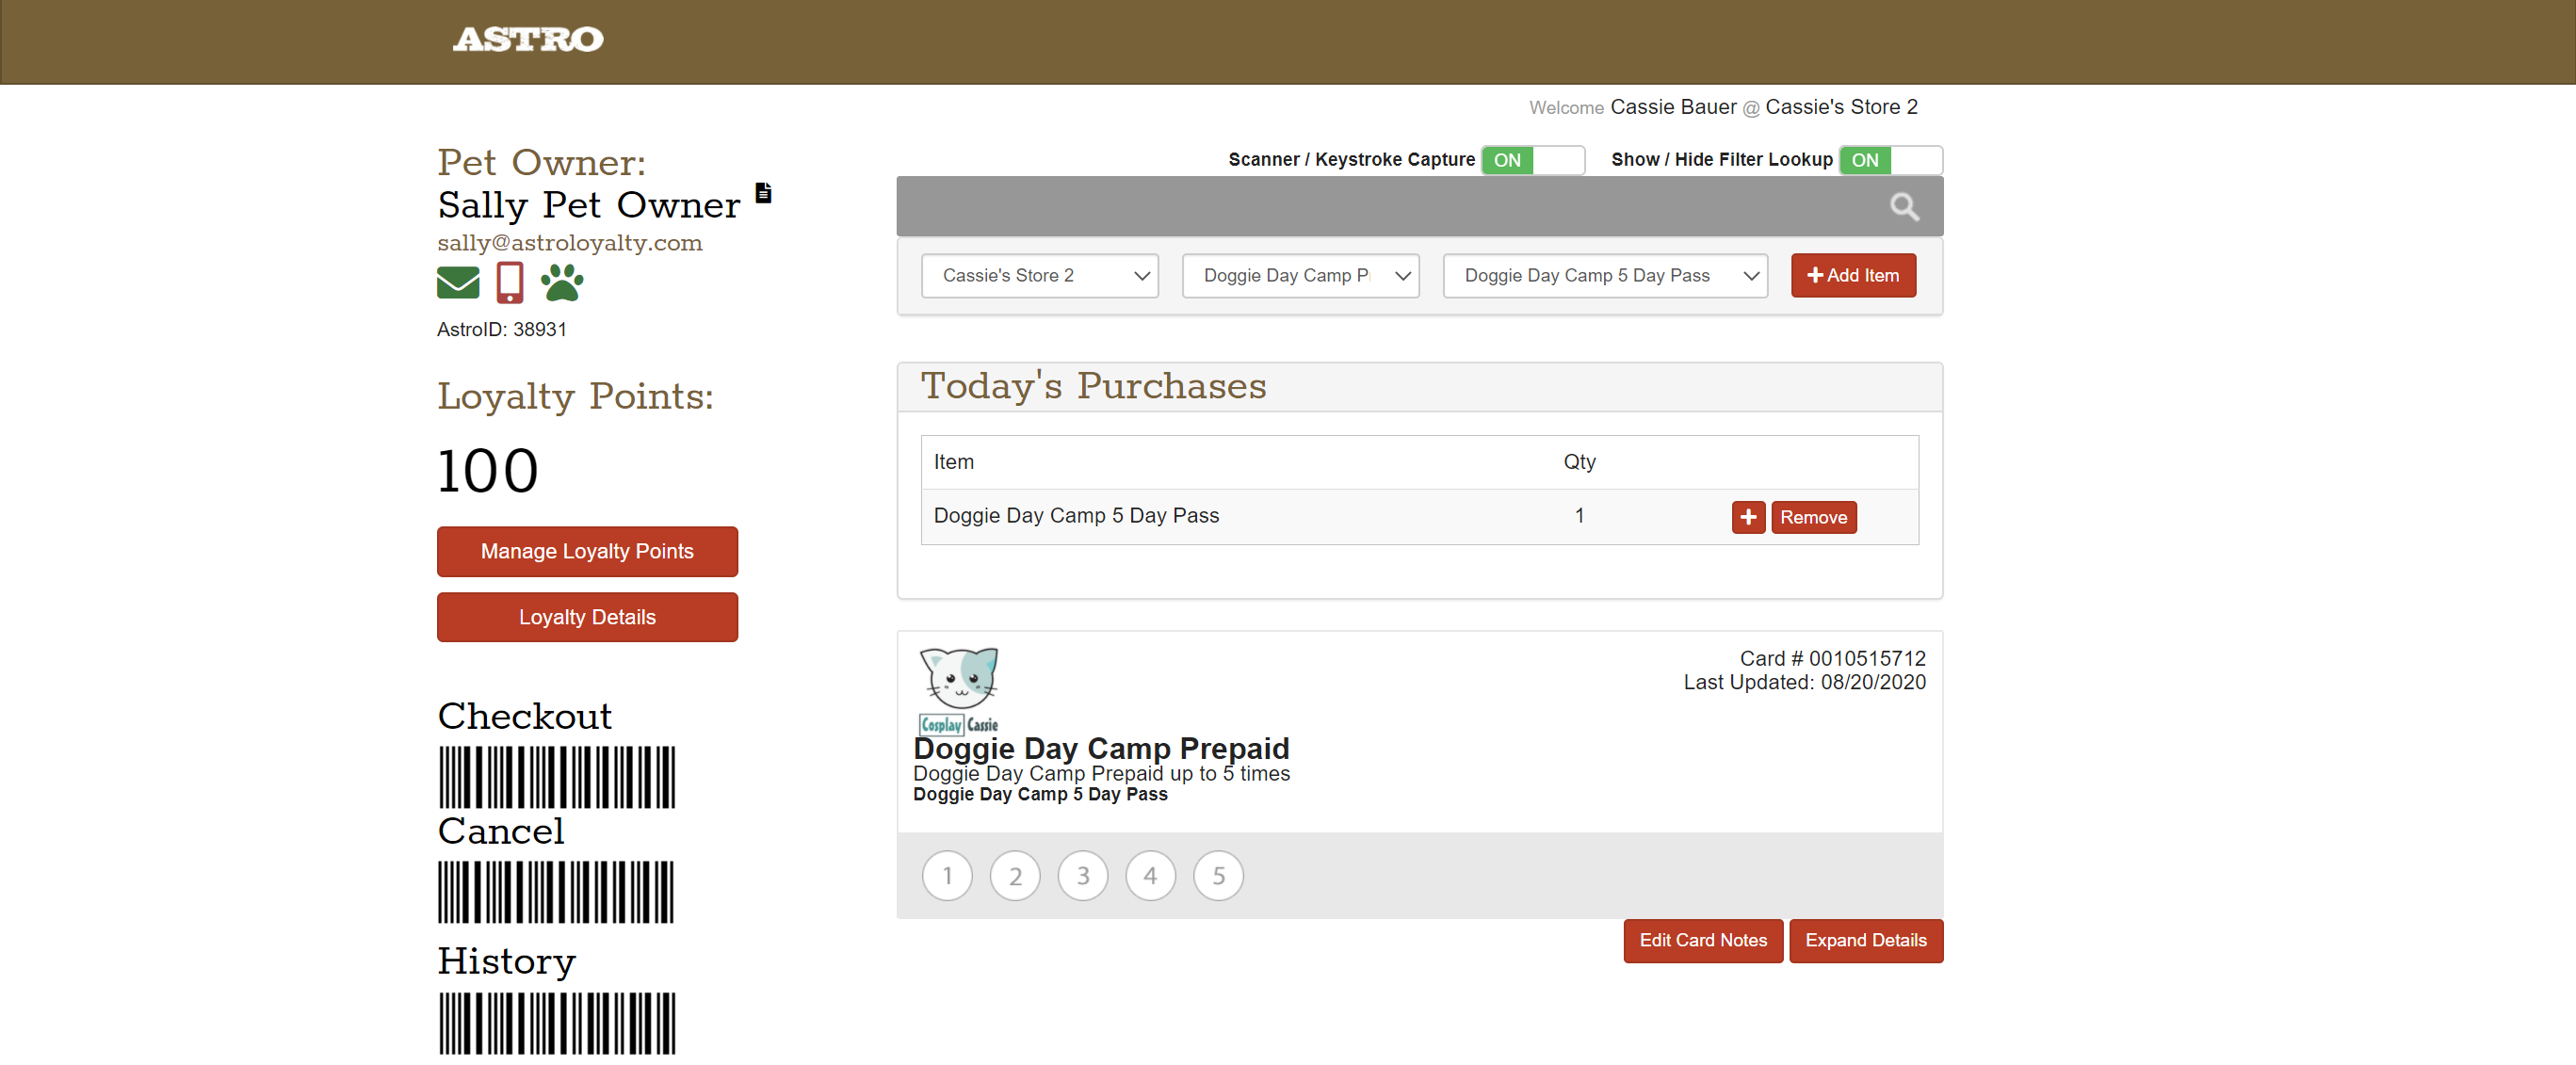Click the red mobile phone icon
Image resolution: width=2576 pixels, height=1065 pixels.
(x=509, y=283)
